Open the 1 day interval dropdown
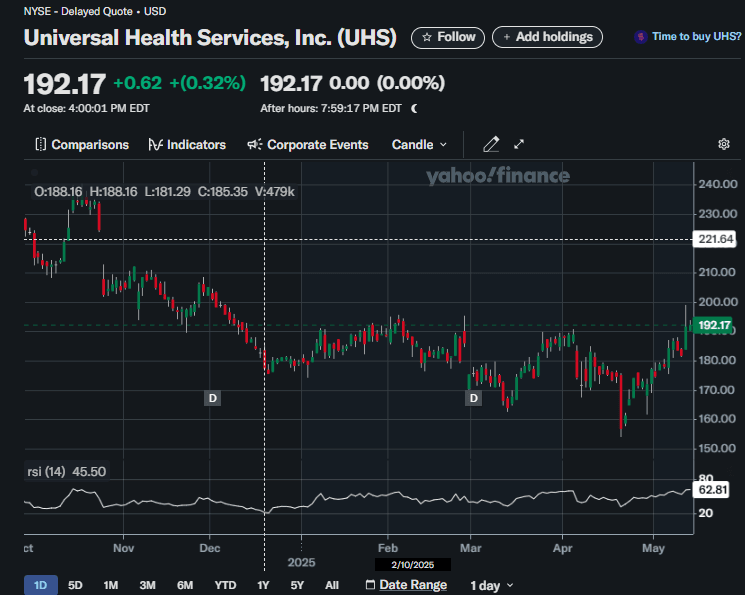Image resolution: width=745 pixels, height=595 pixels. [x=492, y=585]
